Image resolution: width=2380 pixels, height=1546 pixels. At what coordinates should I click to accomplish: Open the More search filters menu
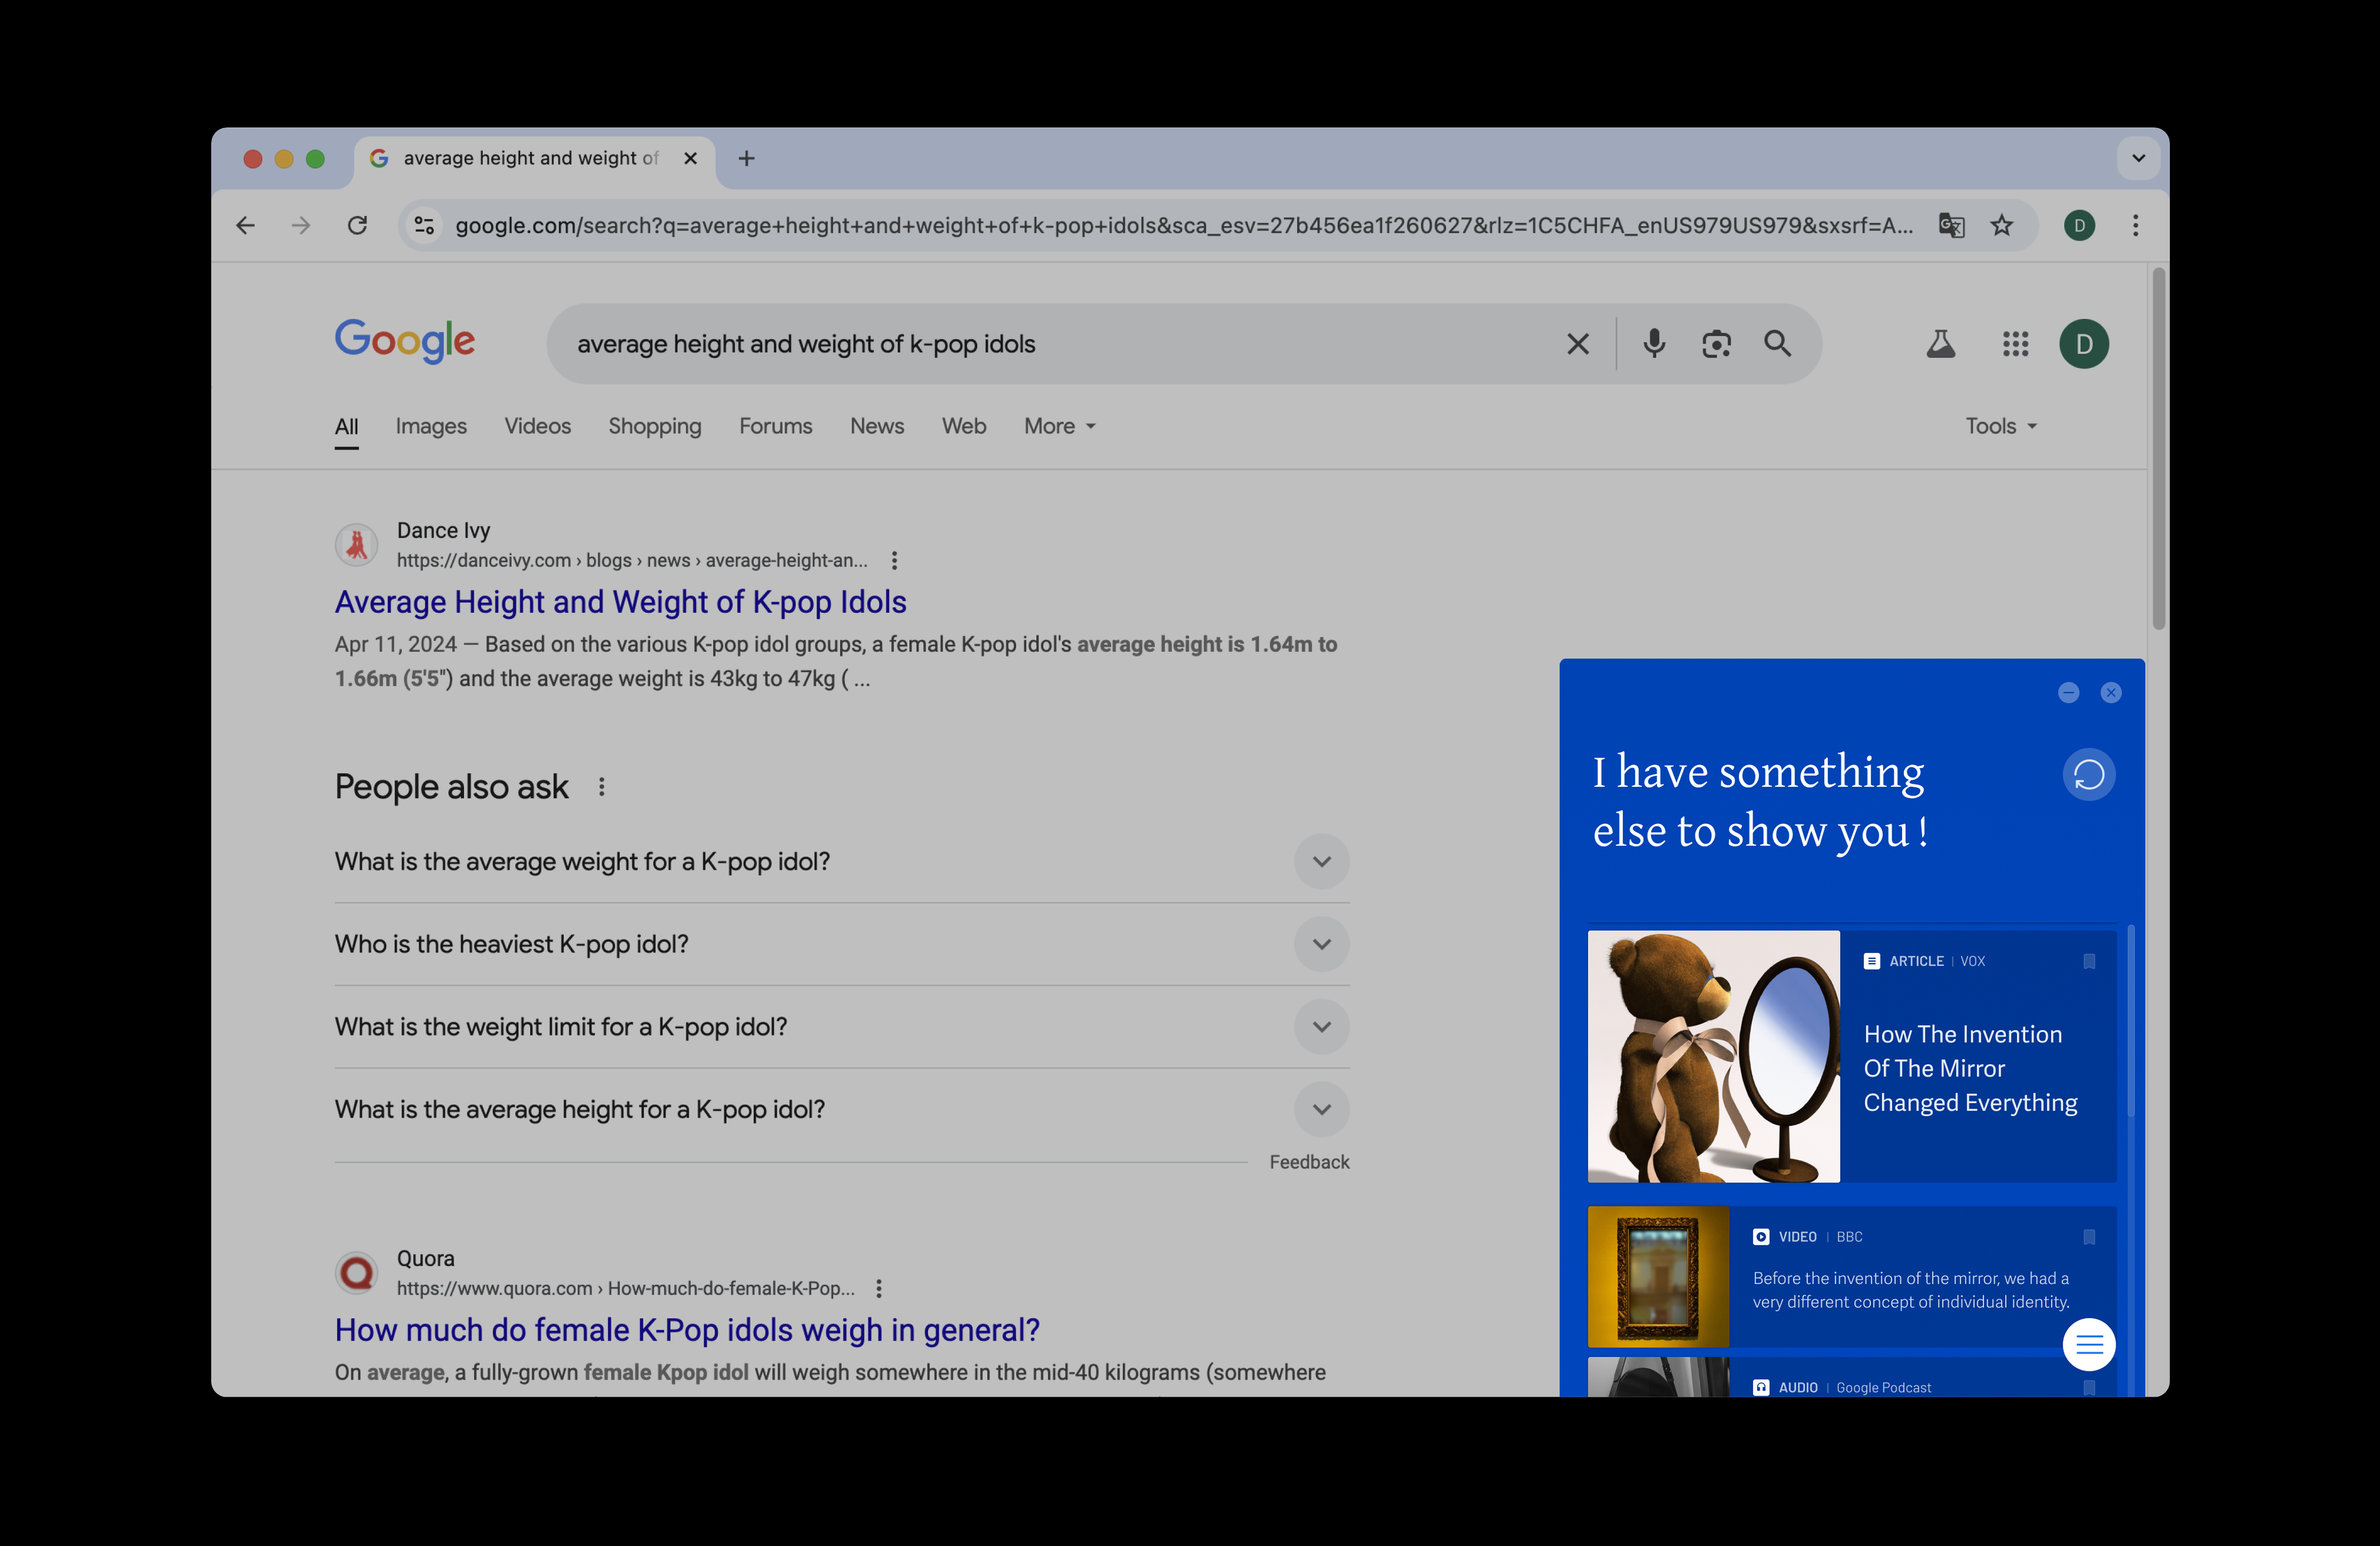point(1059,426)
